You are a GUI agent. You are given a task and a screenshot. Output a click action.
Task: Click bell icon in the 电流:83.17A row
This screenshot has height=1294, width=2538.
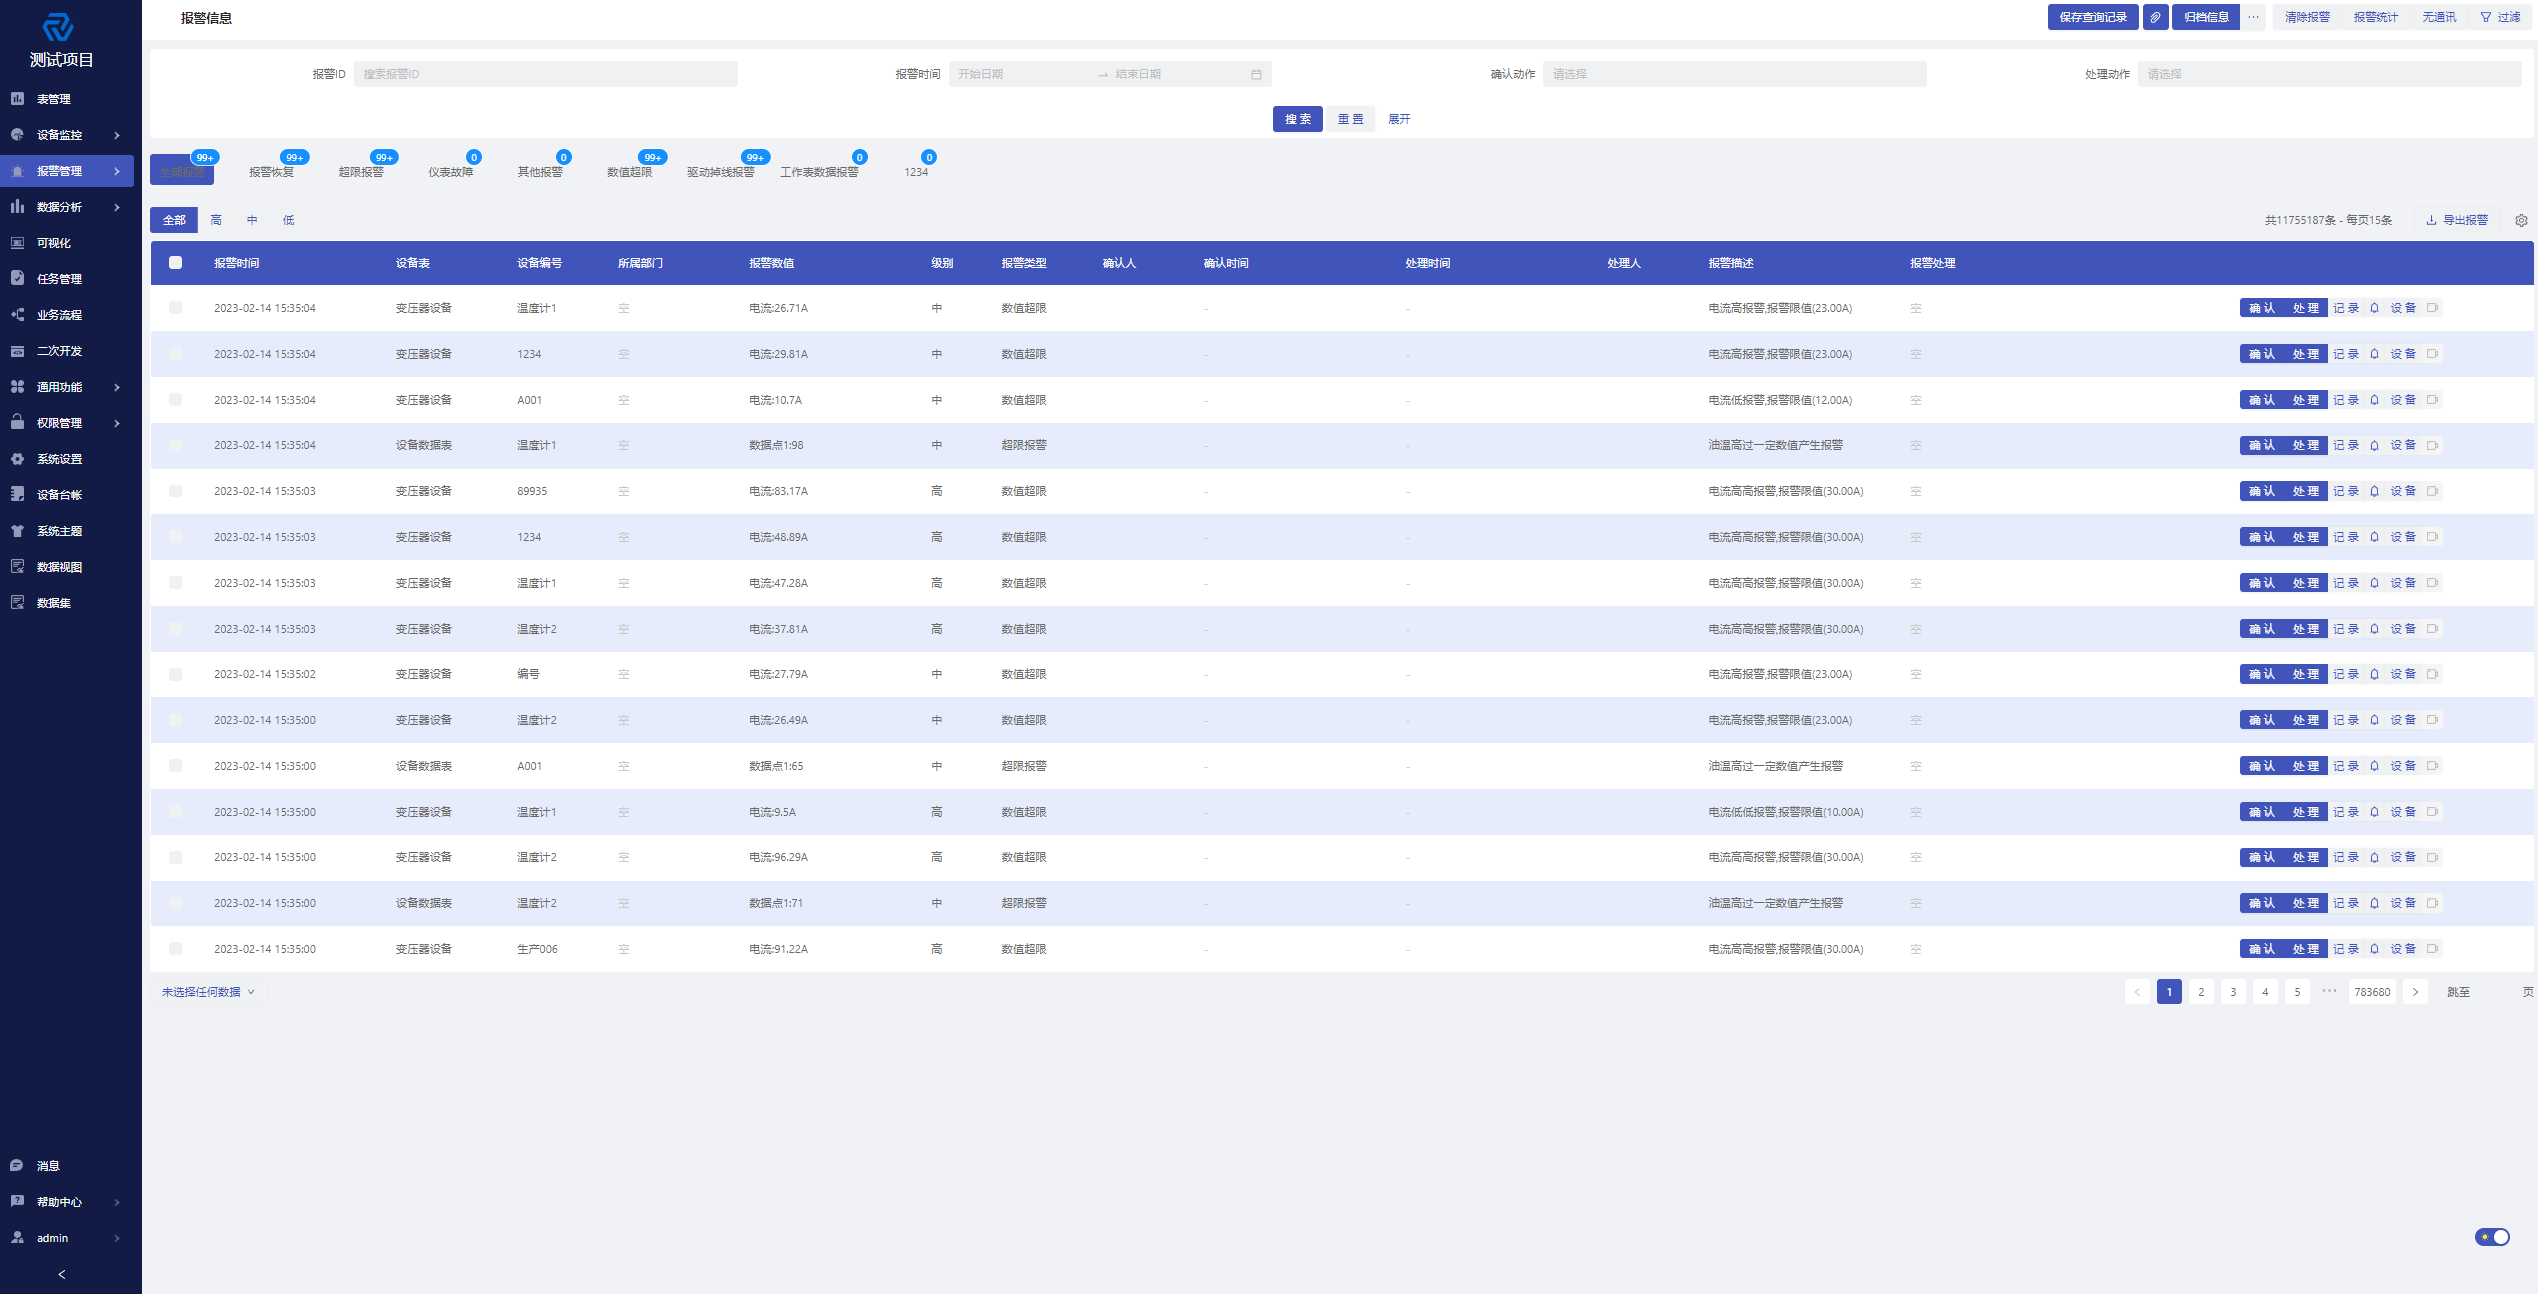click(x=2374, y=491)
